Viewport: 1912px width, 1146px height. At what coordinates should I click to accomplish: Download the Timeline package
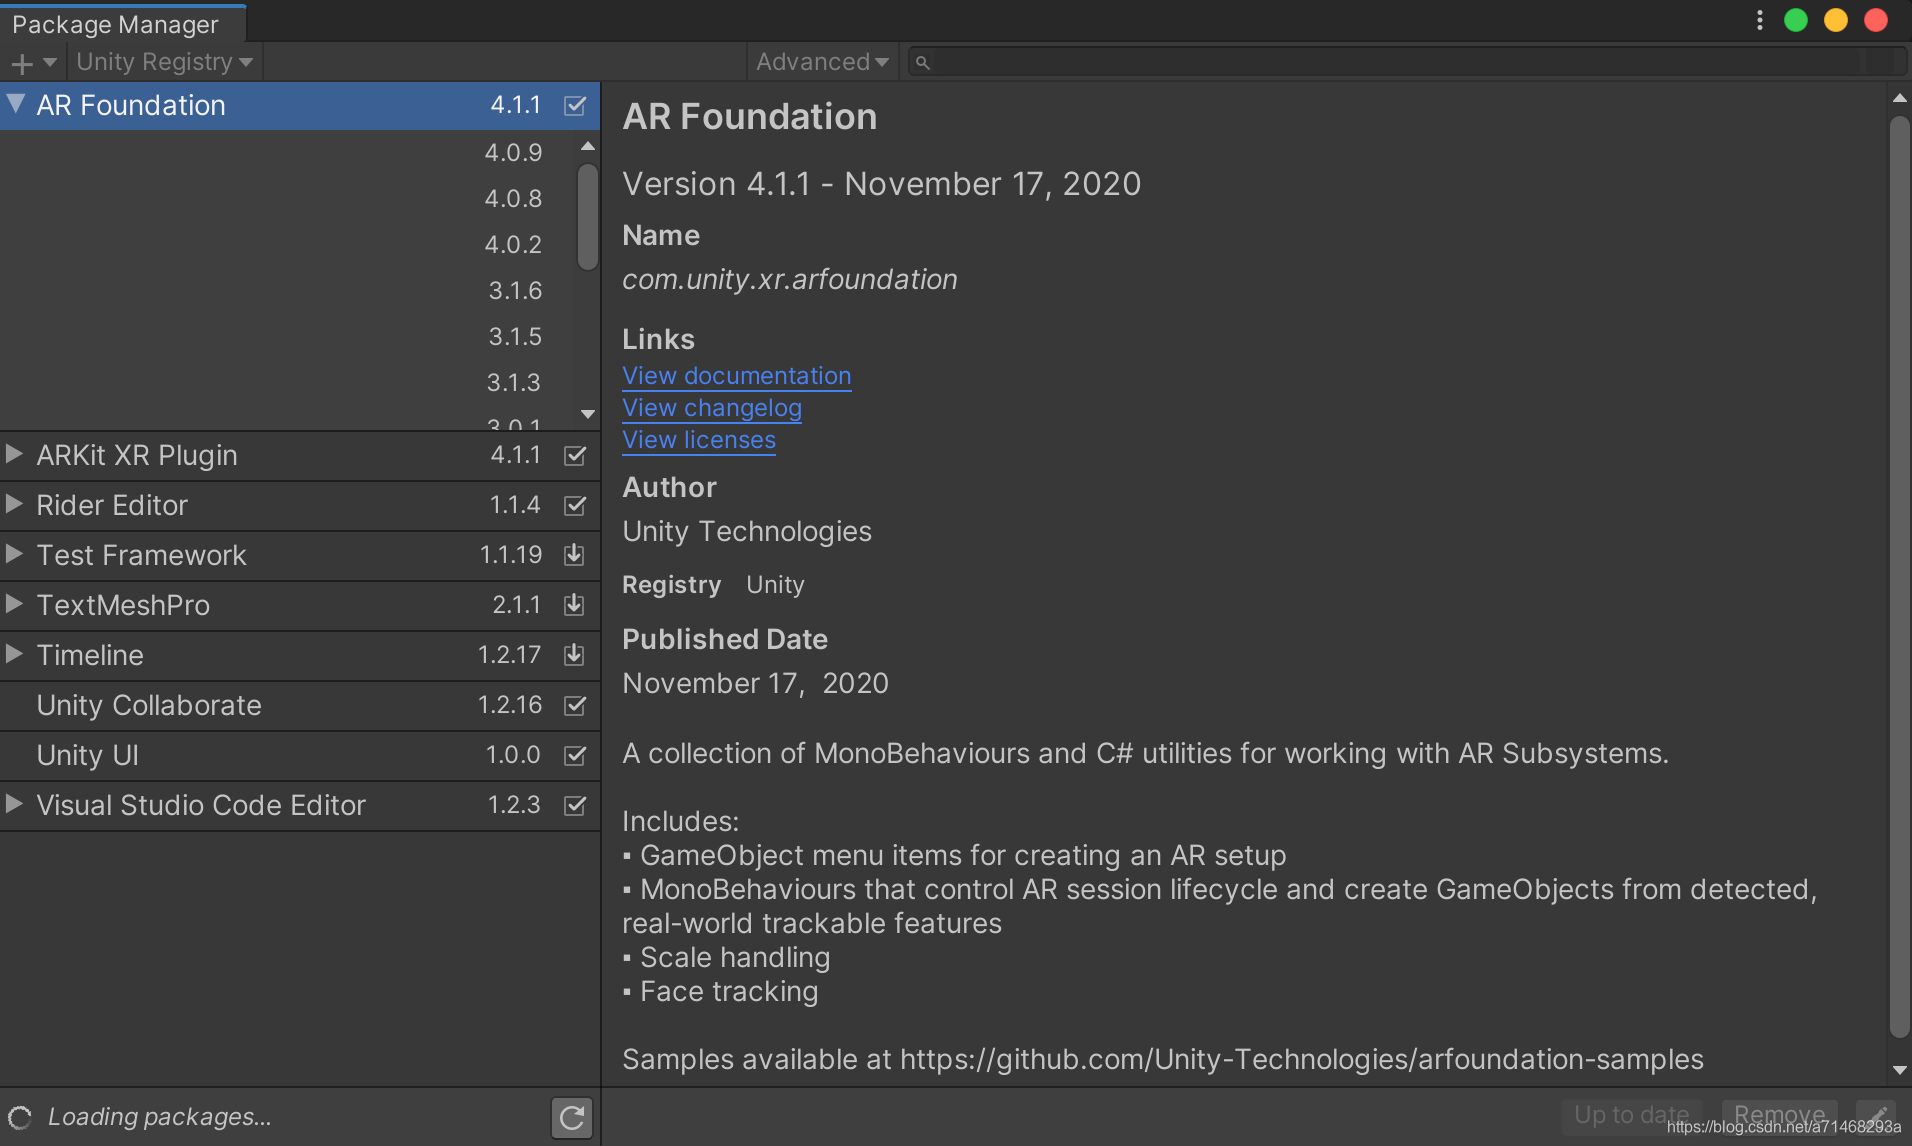click(x=574, y=655)
